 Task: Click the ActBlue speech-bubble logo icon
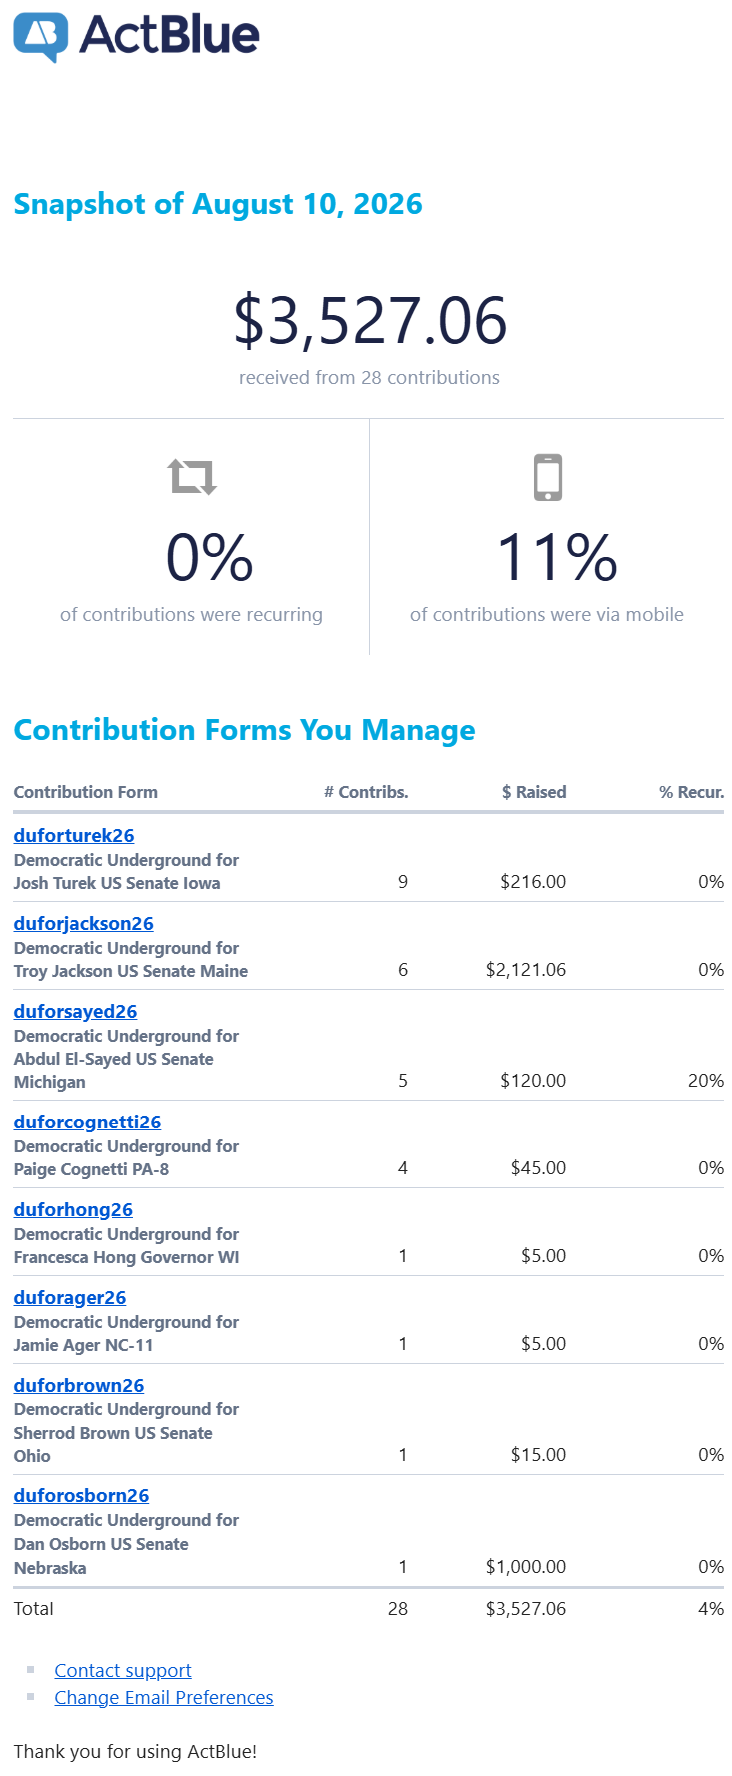tap(41, 37)
